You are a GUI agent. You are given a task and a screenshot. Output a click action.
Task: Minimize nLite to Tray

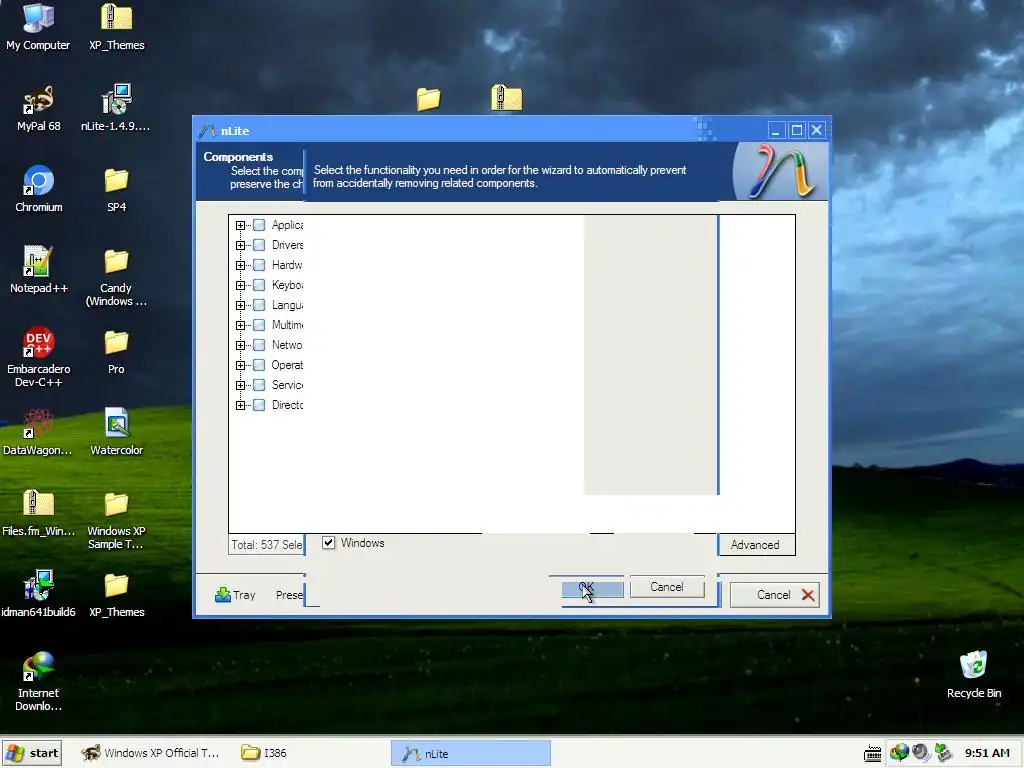click(235, 595)
